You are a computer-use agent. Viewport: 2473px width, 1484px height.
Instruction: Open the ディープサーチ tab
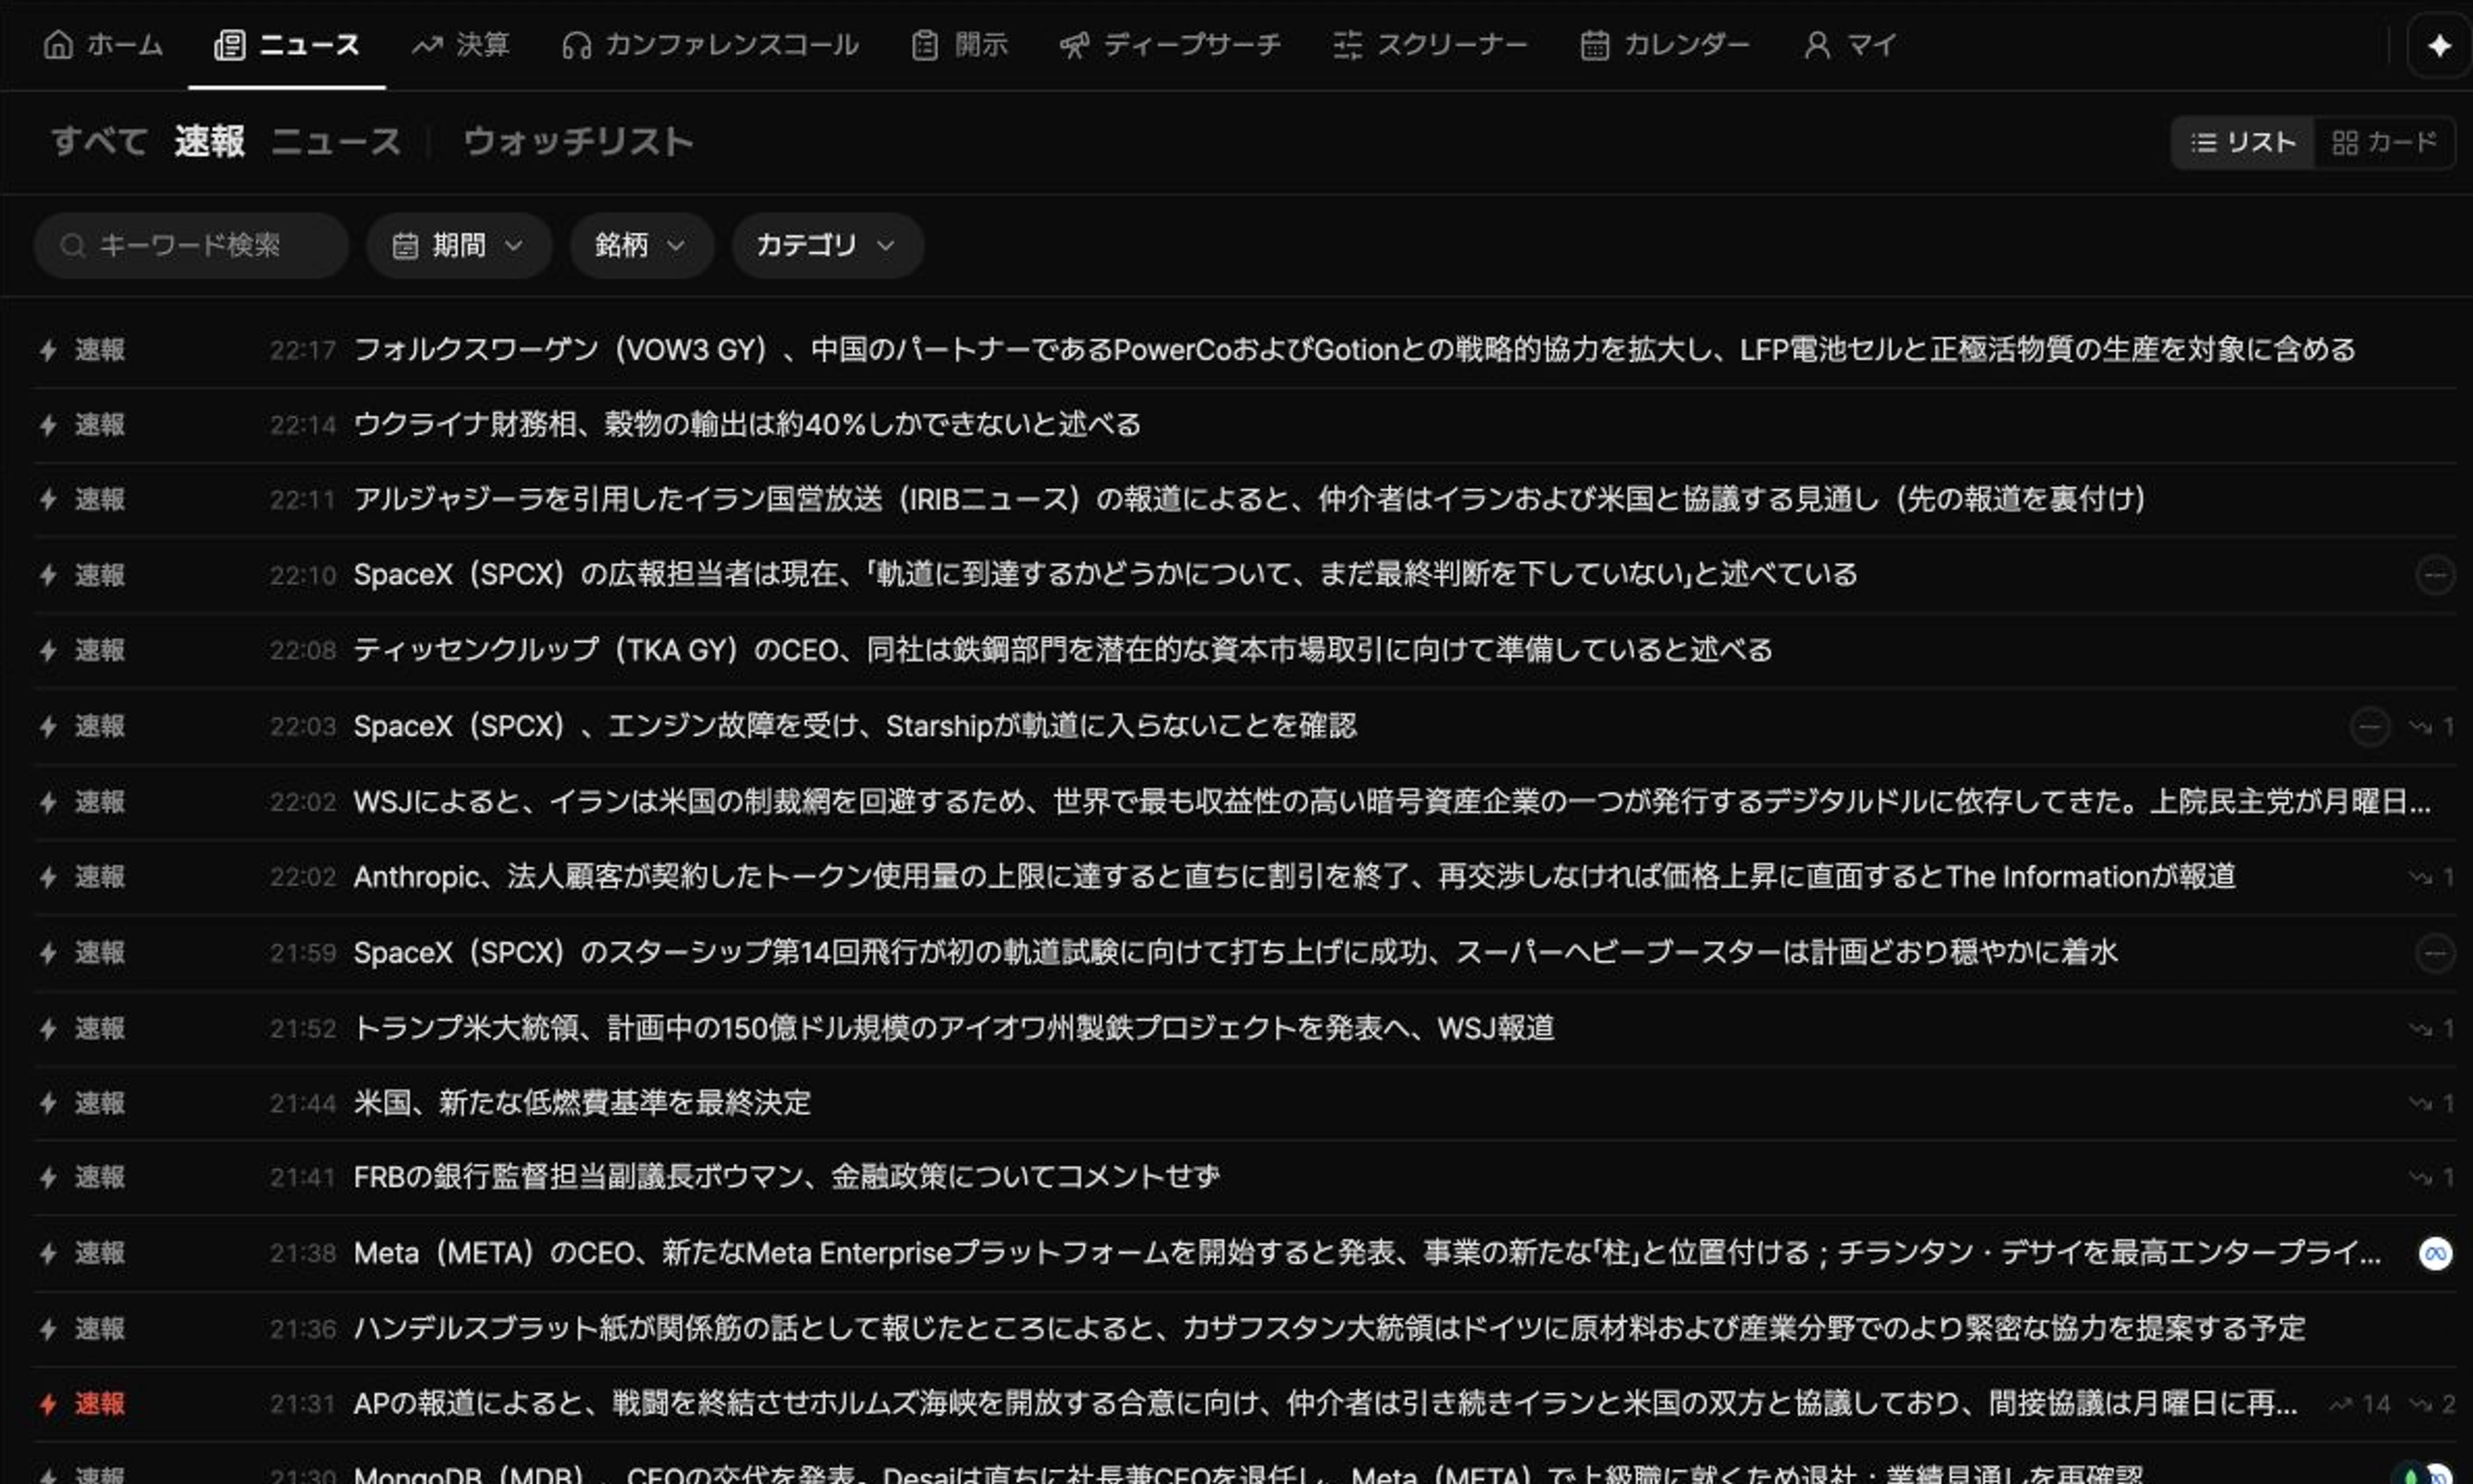click(x=1170, y=45)
